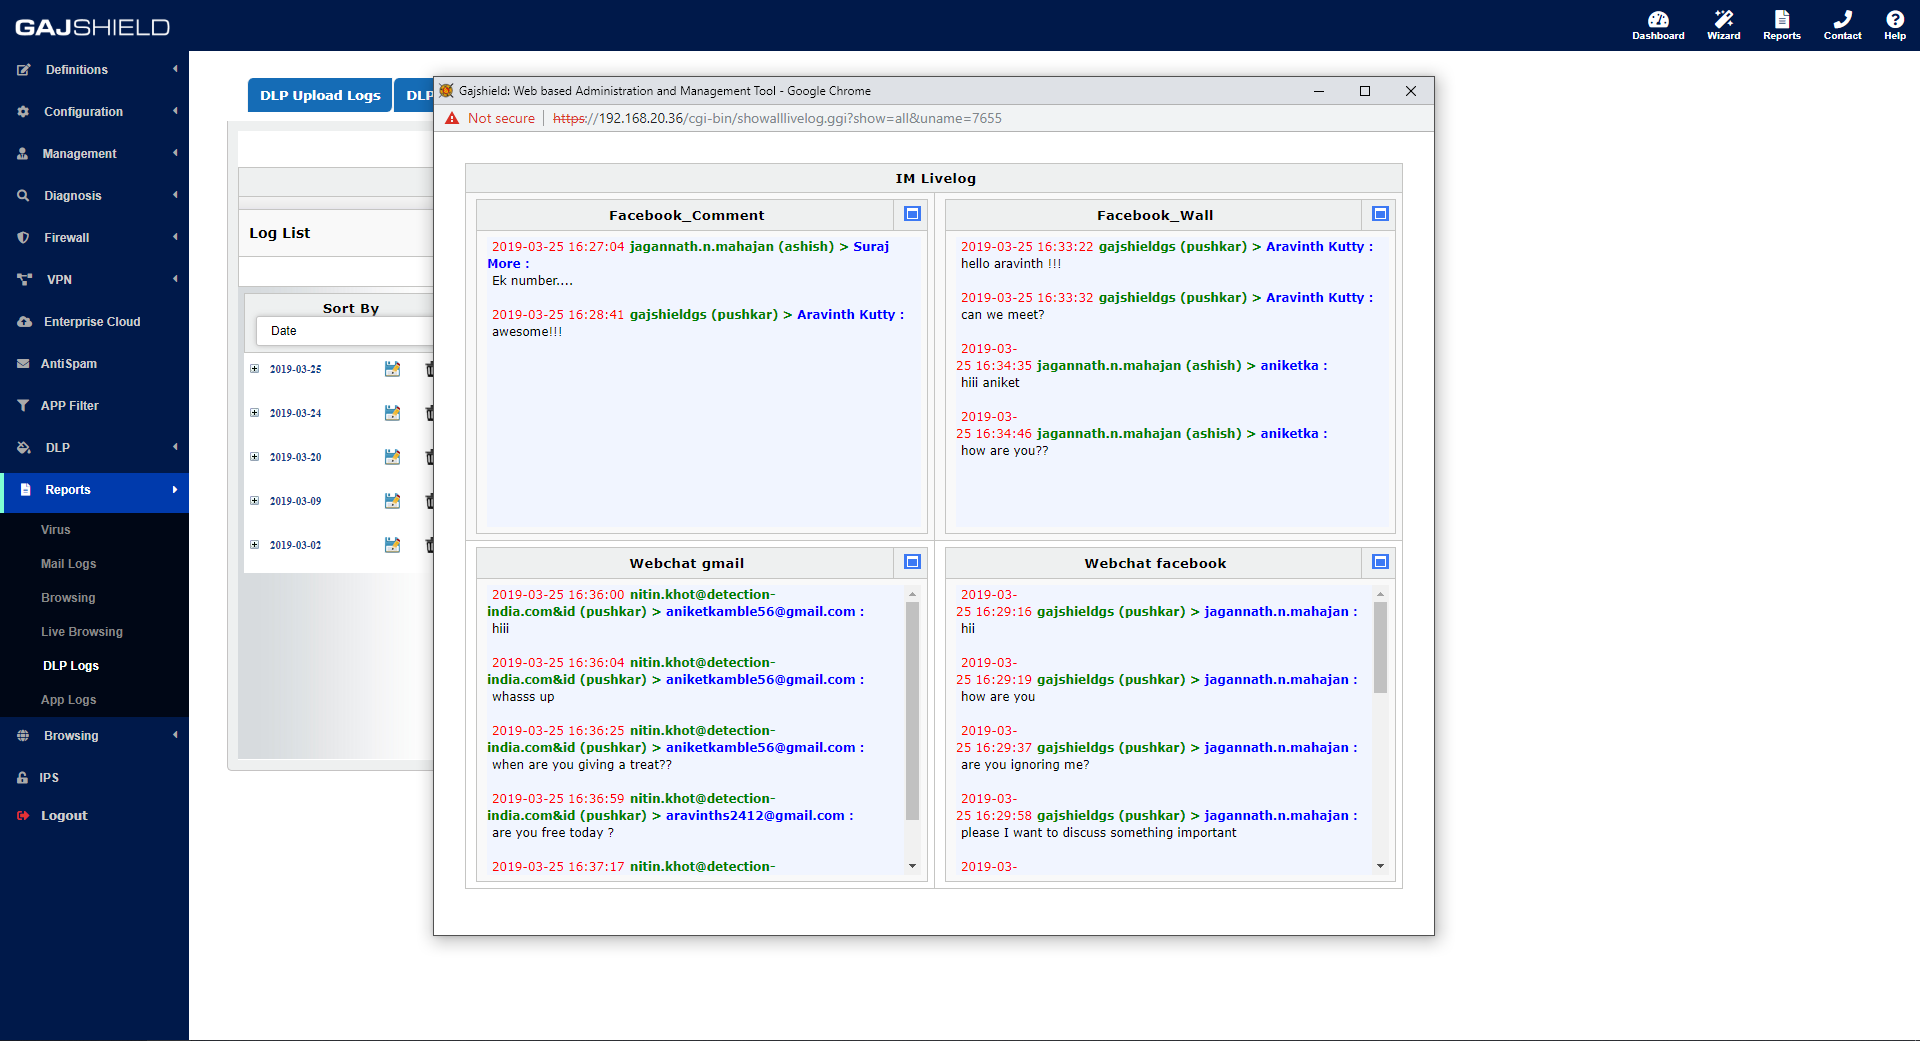Click the Webchat facebook scroll-down arrow
The image size is (1920, 1041).
click(1380, 866)
